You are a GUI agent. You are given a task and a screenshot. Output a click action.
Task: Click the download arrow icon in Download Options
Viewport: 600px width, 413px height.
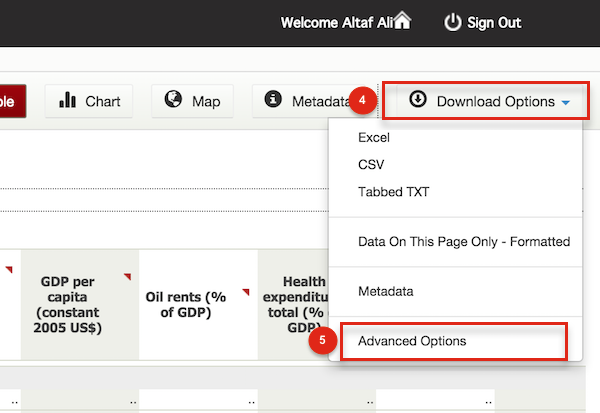(x=418, y=100)
